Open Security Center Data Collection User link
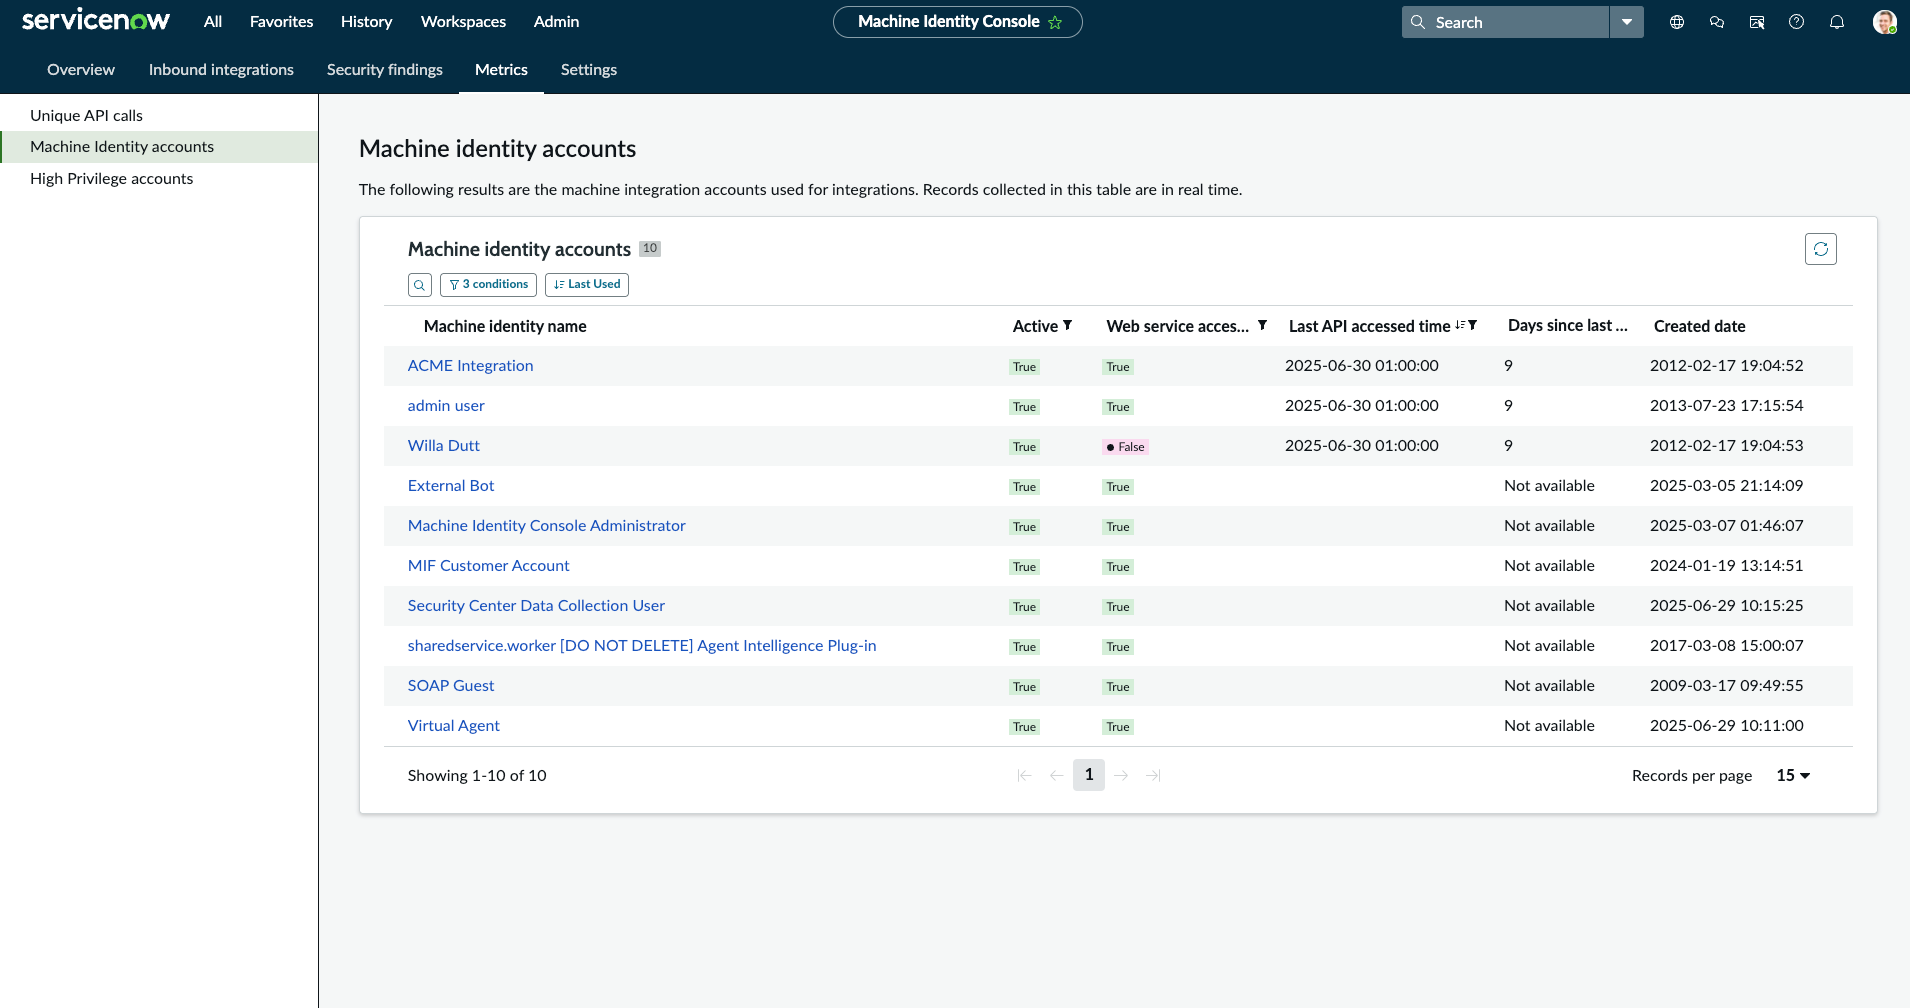This screenshot has height=1008, width=1910. [x=536, y=606]
